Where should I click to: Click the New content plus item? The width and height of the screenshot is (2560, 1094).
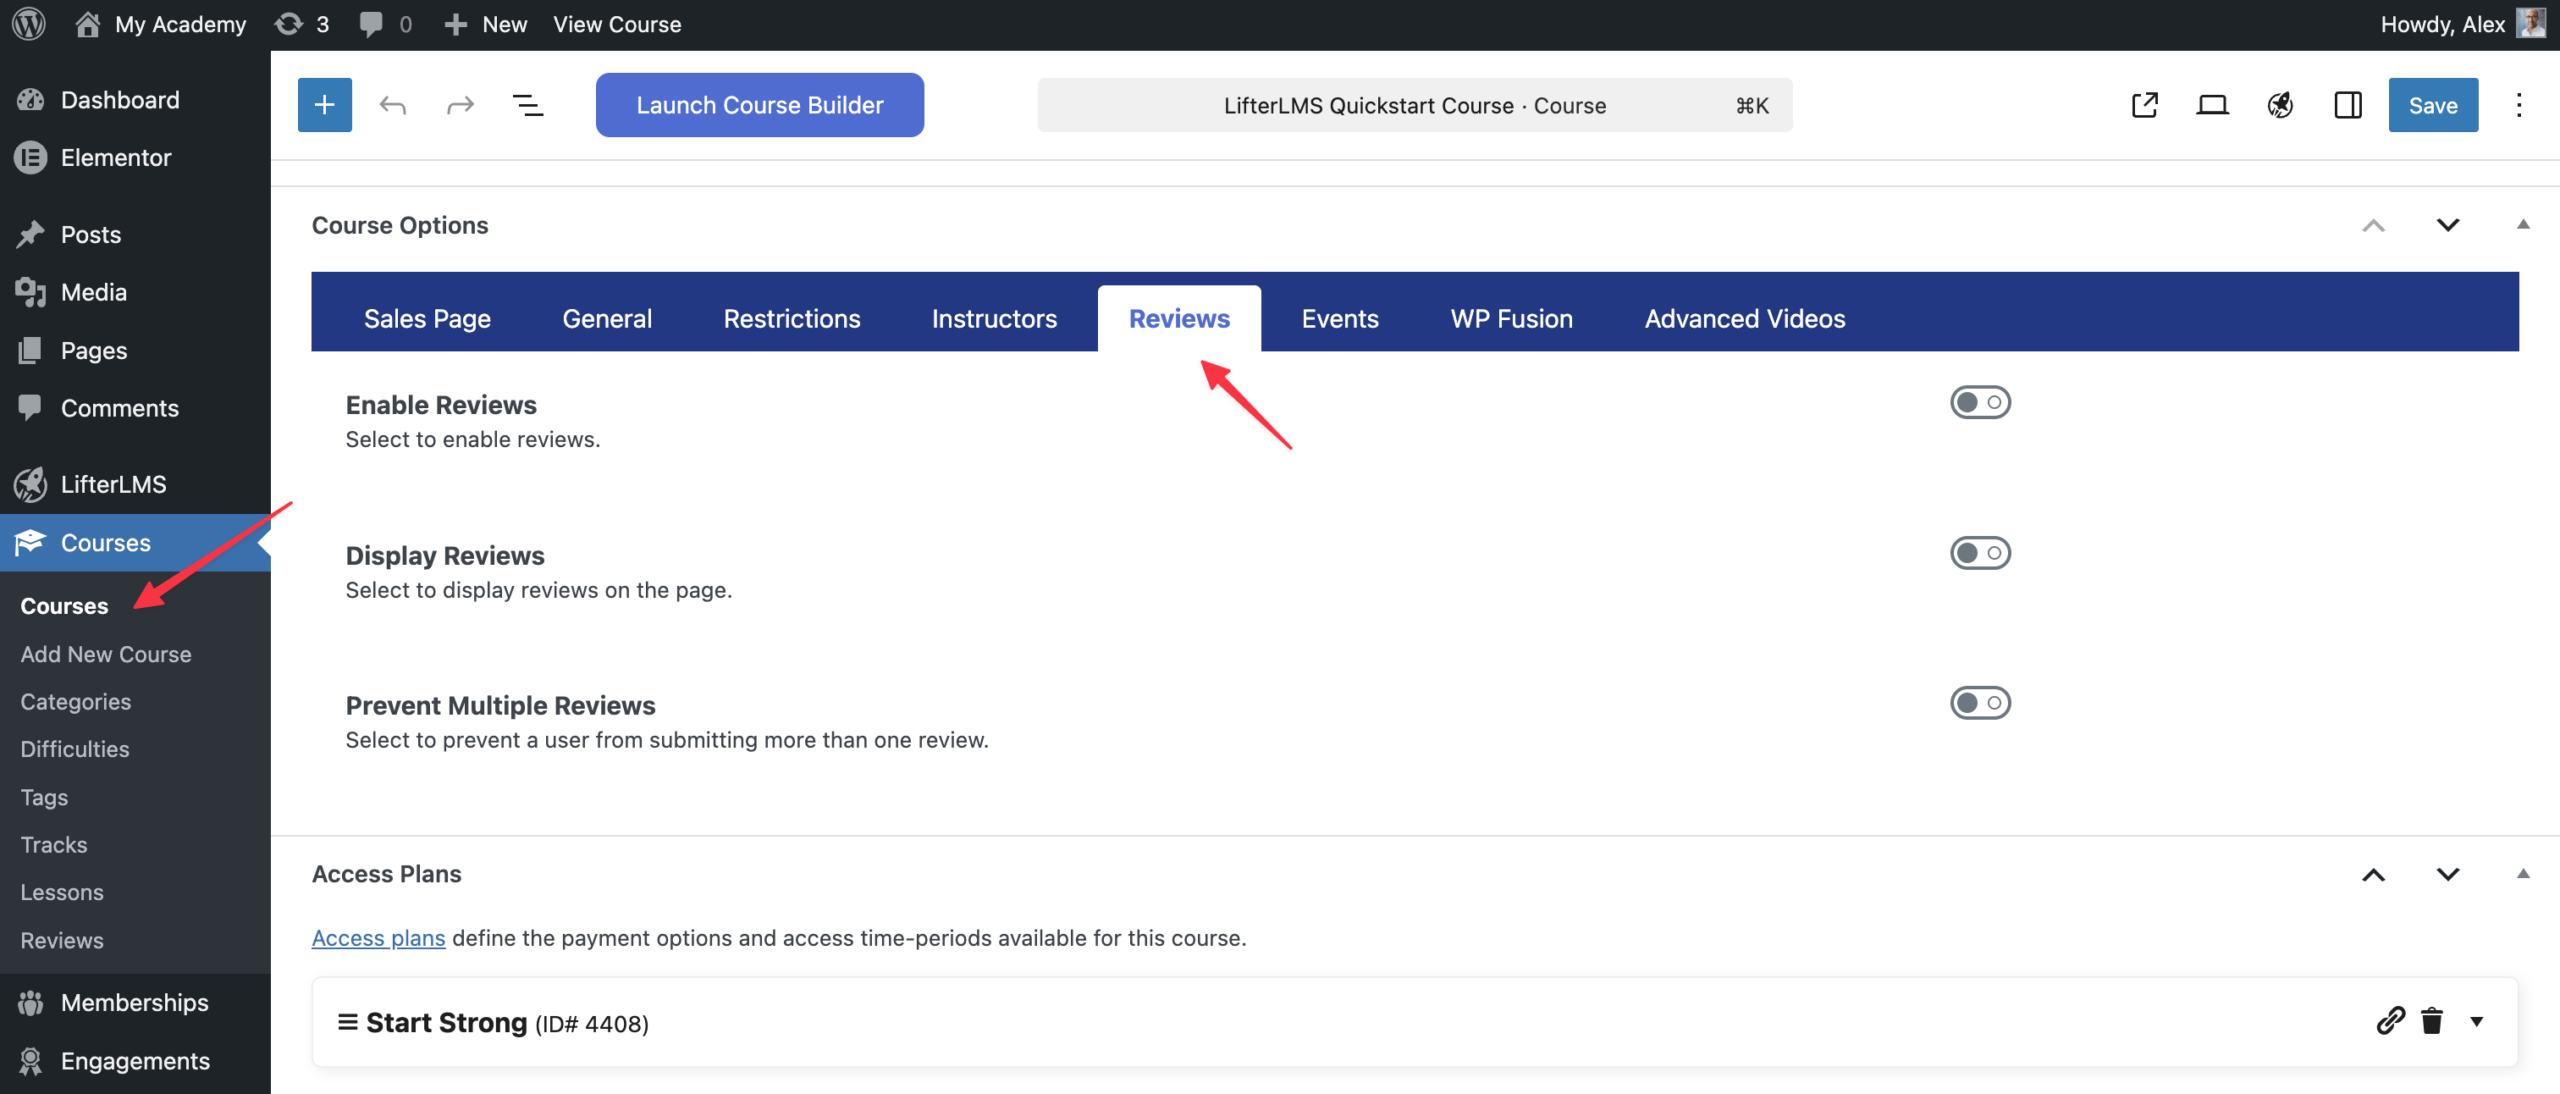coord(486,24)
